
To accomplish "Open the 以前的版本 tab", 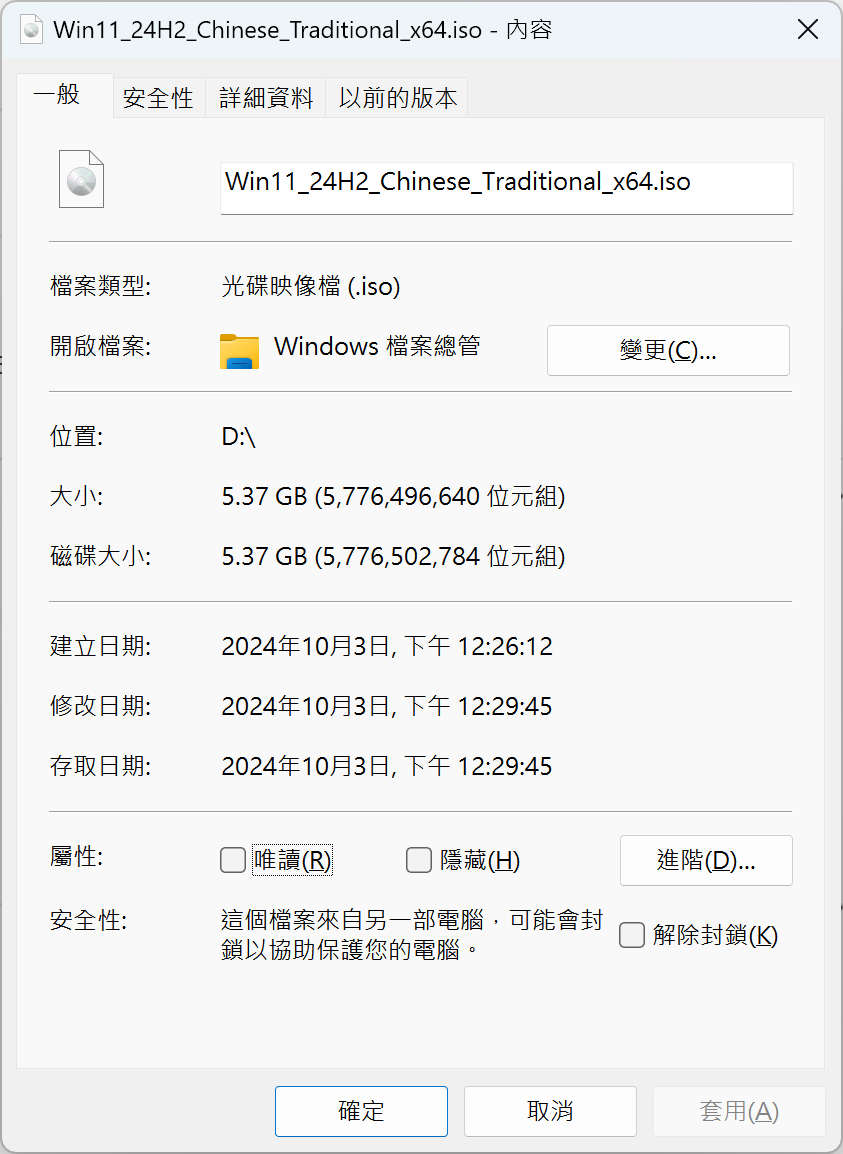I will (x=397, y=98).
